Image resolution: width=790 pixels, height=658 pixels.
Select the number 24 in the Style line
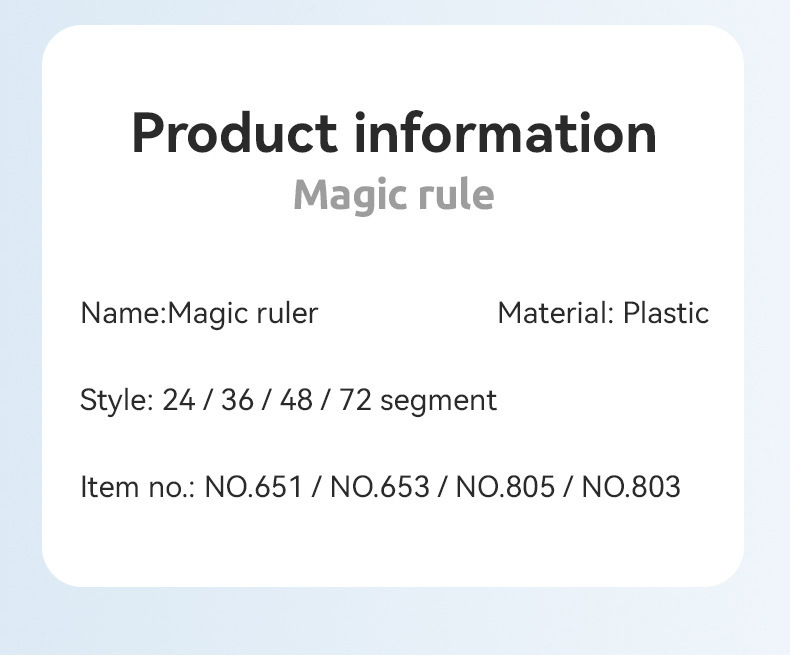tap(179, 401)
